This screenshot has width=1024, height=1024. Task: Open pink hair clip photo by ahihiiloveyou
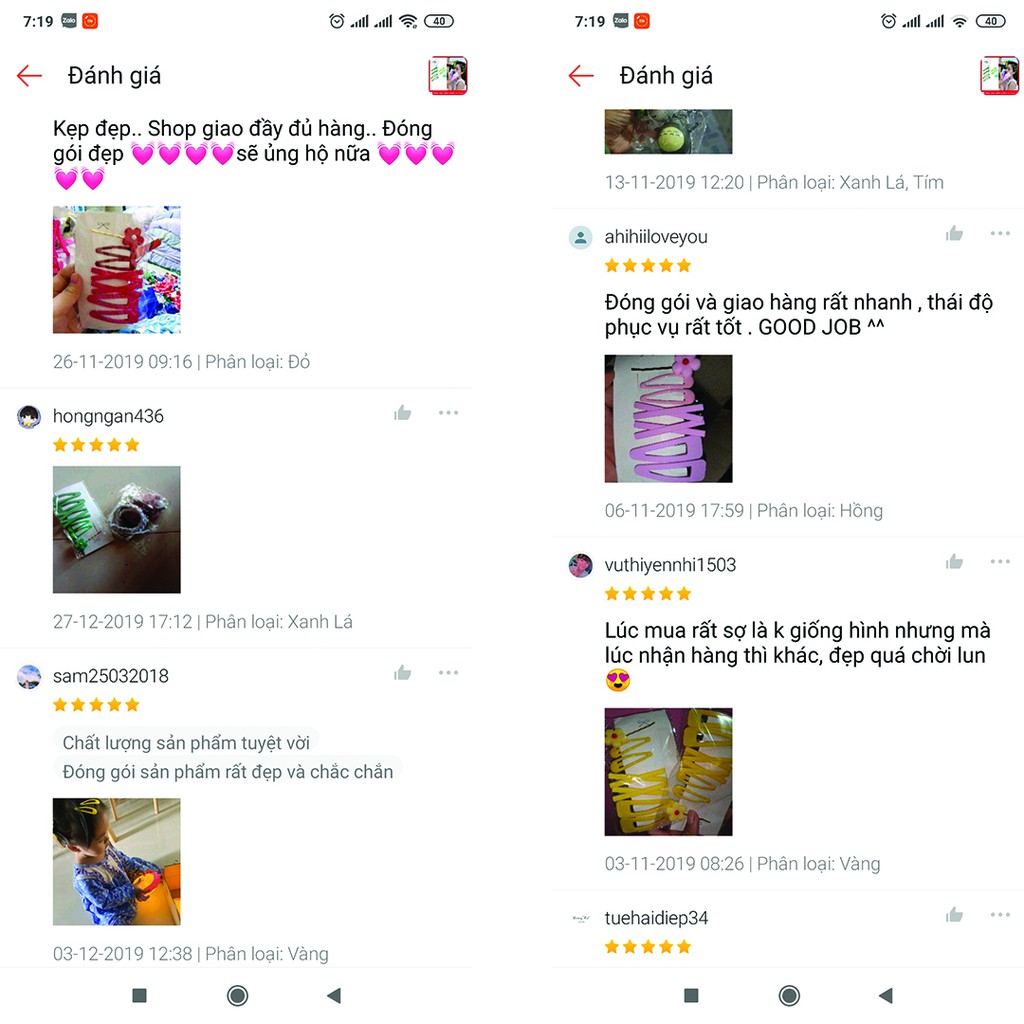669,419
